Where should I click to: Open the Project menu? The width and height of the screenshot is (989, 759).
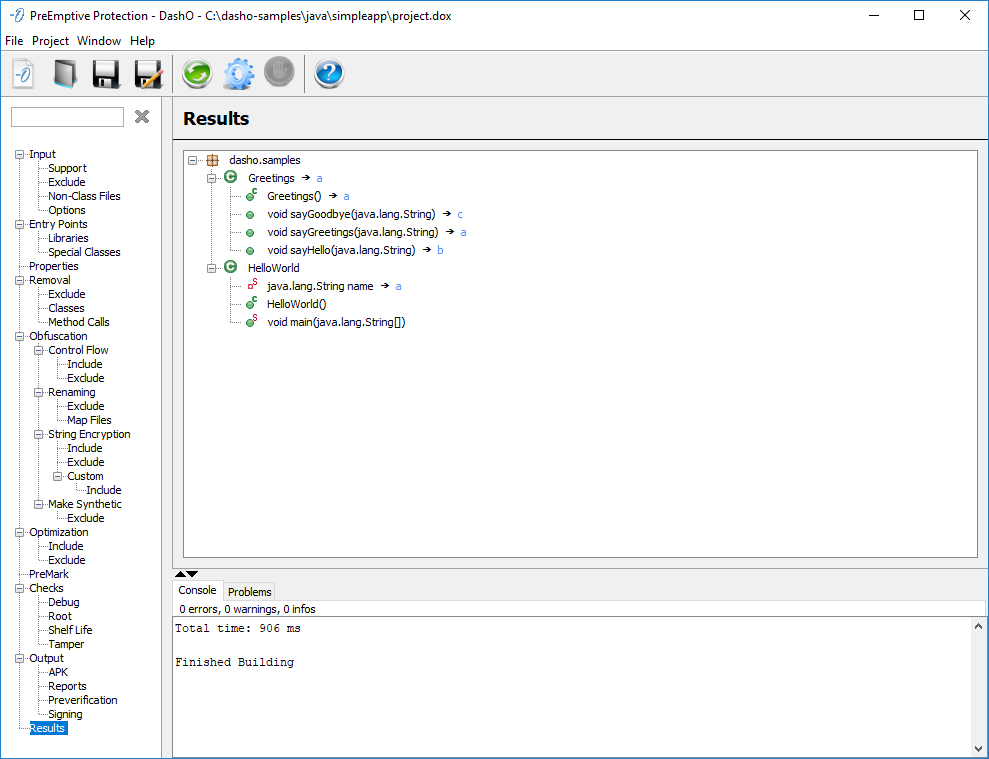point(50,41)
